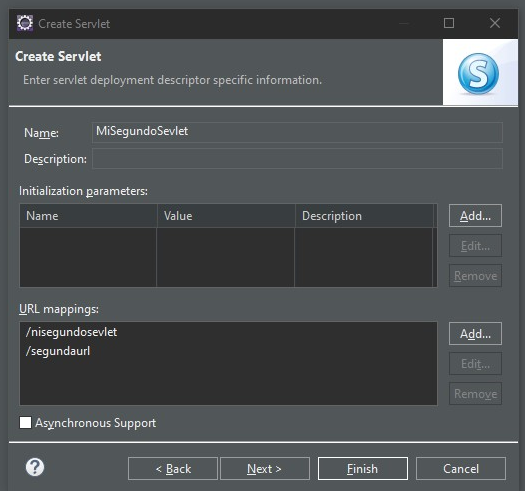
Task: Select the /nisegundosevlet URL mapping
Action: pyautogui.click(x=71, y=332)
